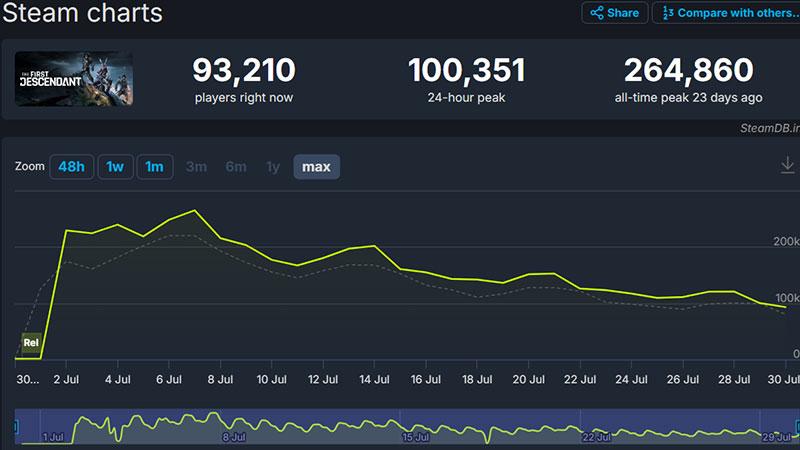This screenshot has width=800, height=450.
Task: Click the 1 Jul label in navigator
Action: [53, 437]
